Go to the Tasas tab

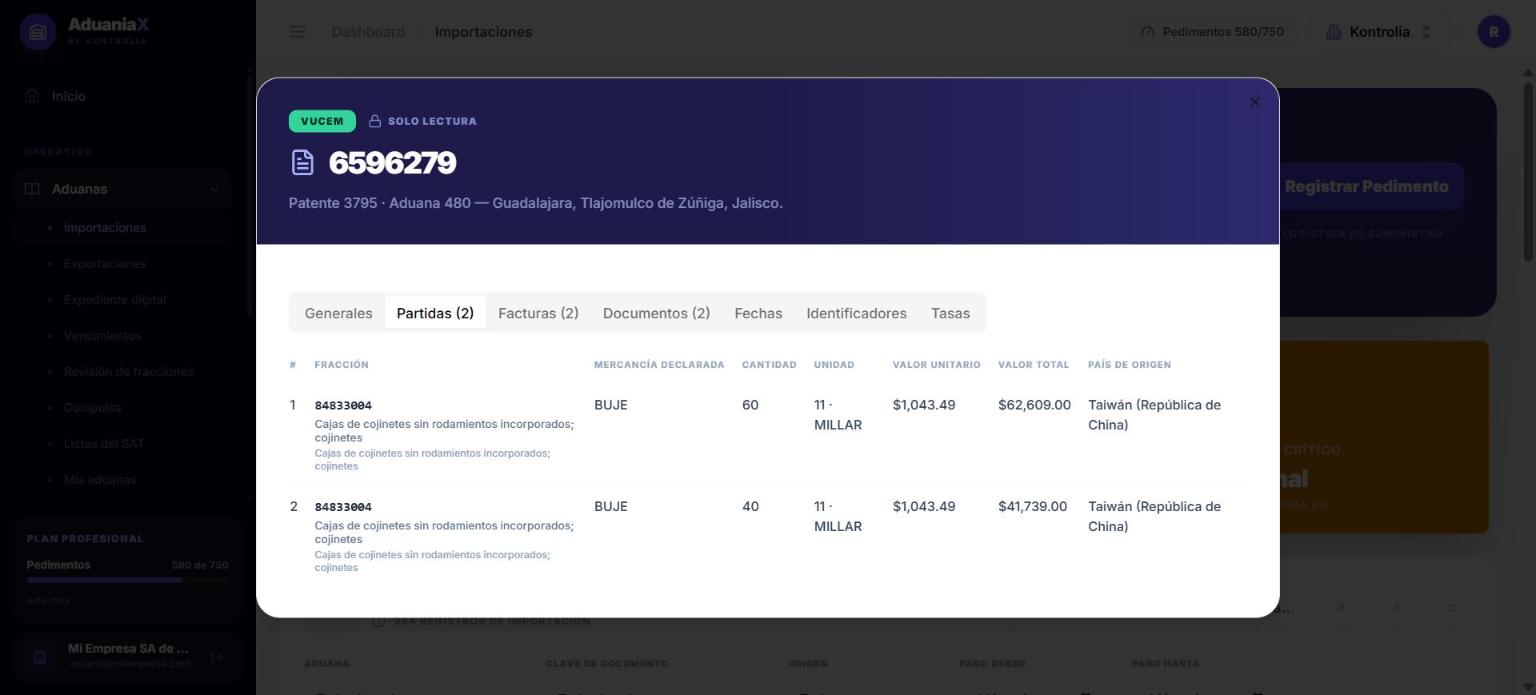[x=950, y=313]
